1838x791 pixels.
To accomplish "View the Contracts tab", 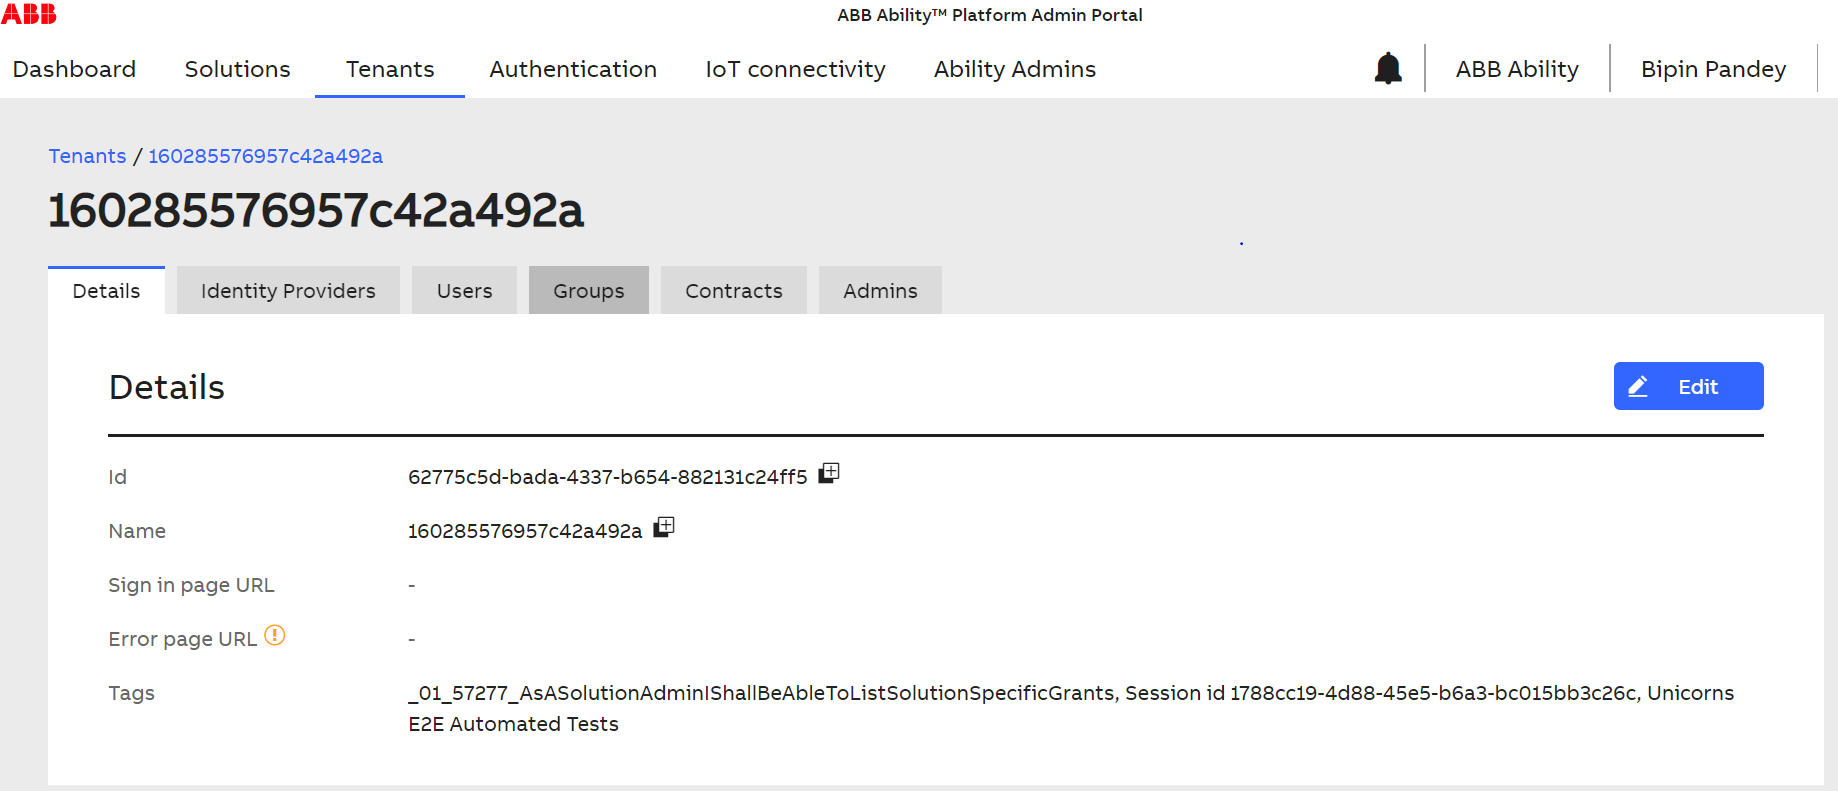I will point(734,290).
